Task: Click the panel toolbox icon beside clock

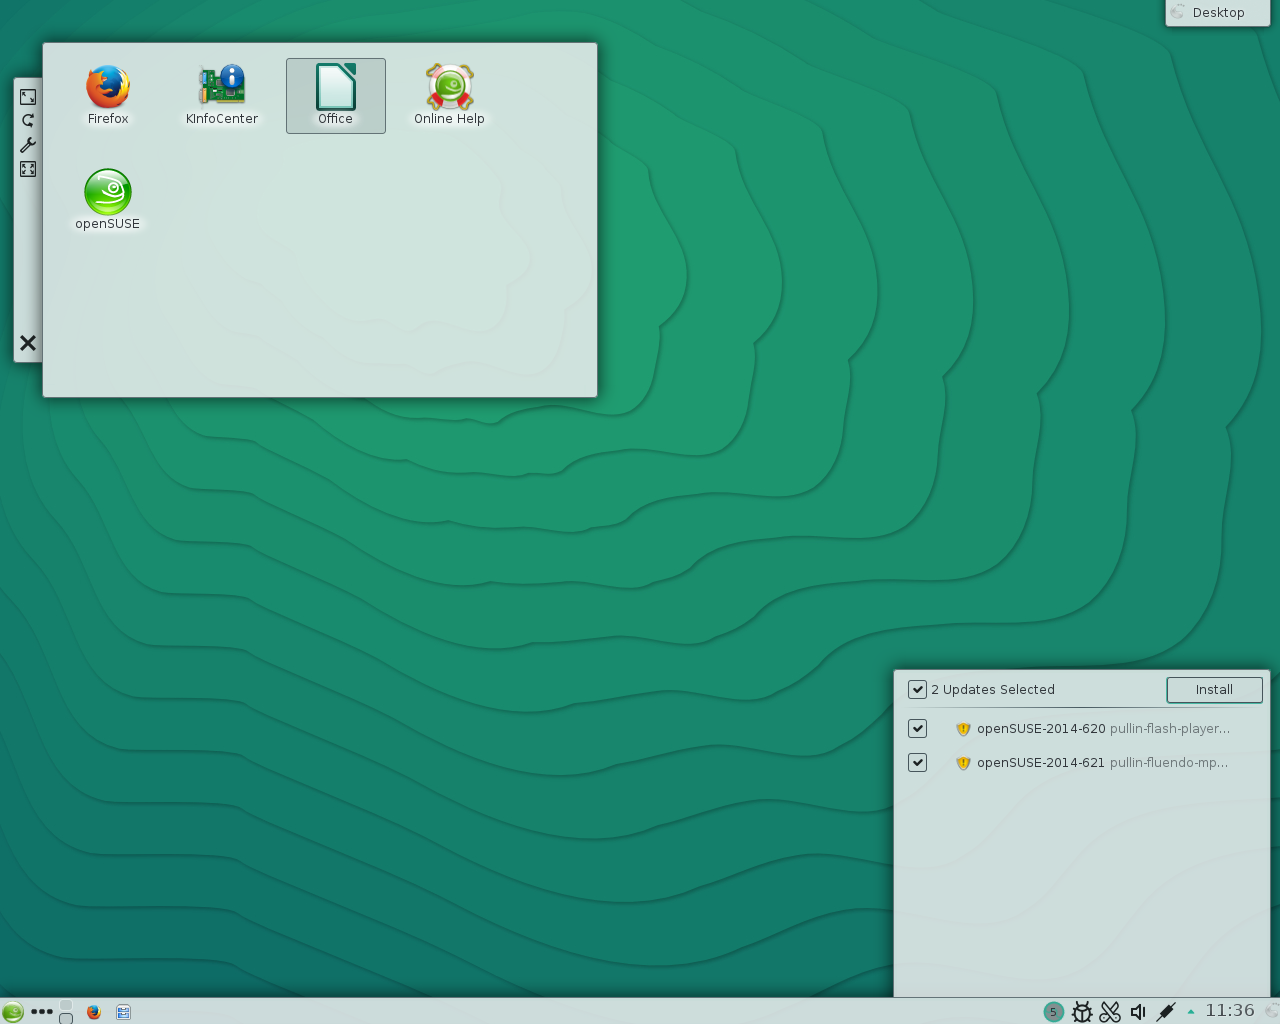Action: pos(1271,1012)
